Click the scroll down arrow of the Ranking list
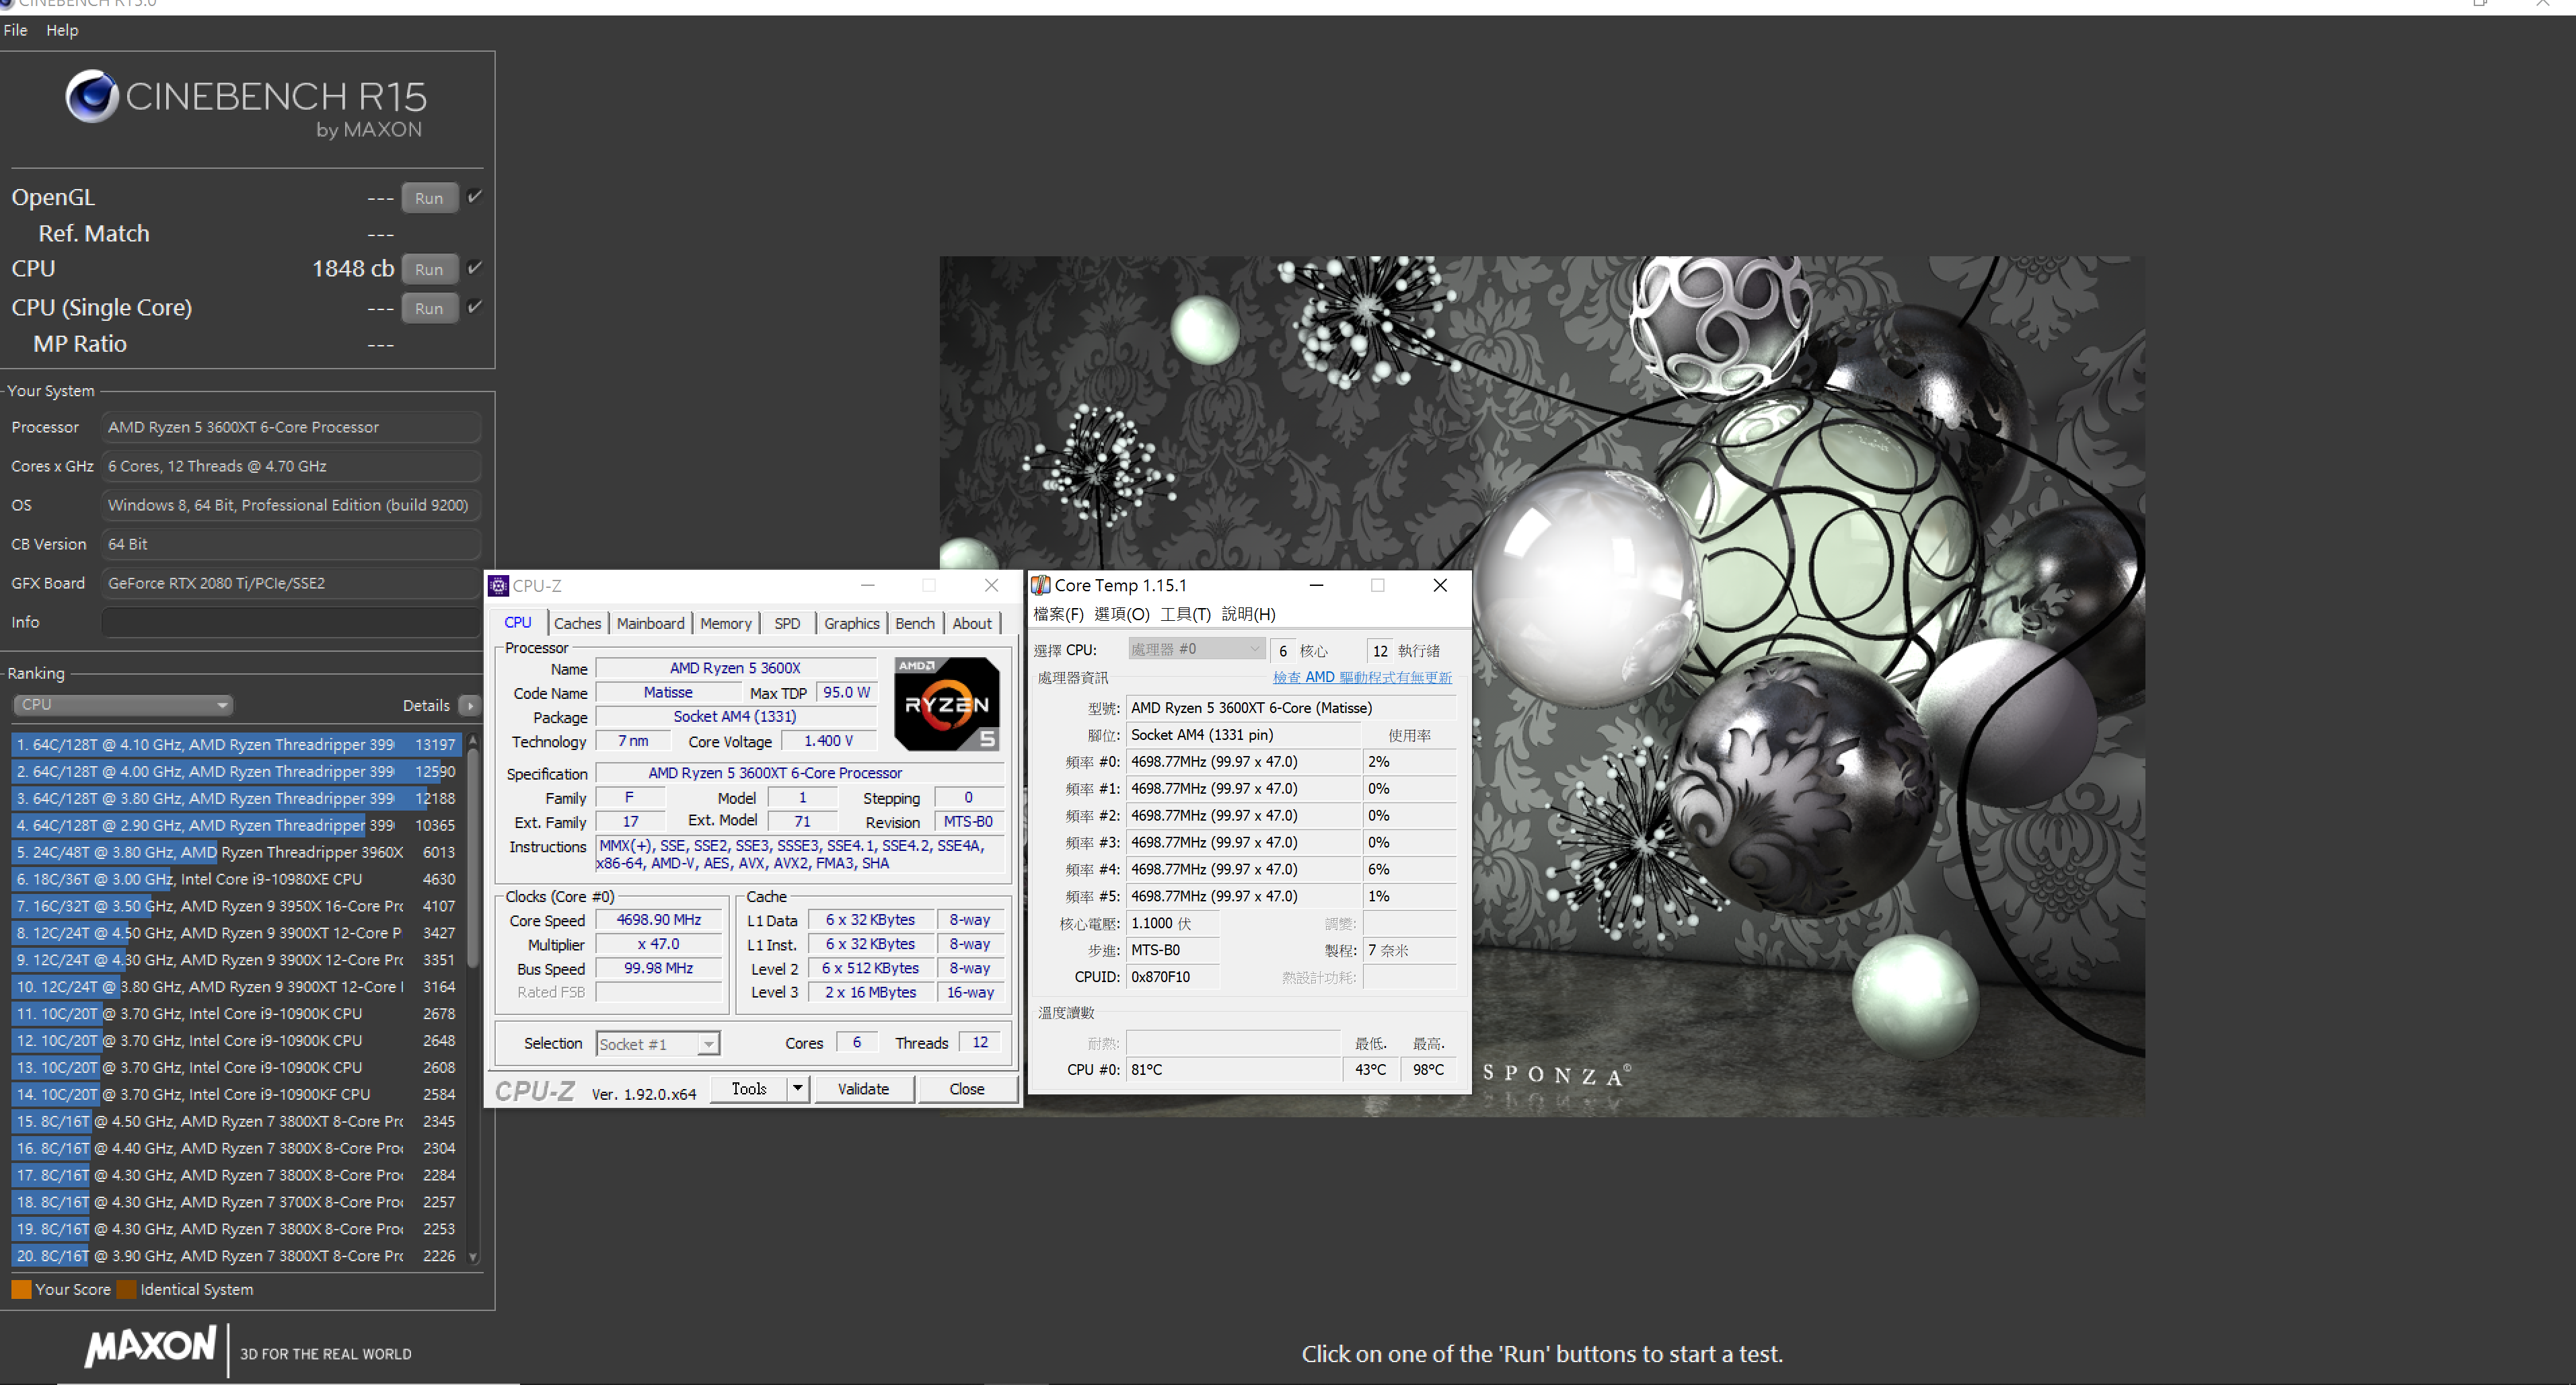The height and width of the screenshot is (1385, 2576). click(x=473, y=1257)
